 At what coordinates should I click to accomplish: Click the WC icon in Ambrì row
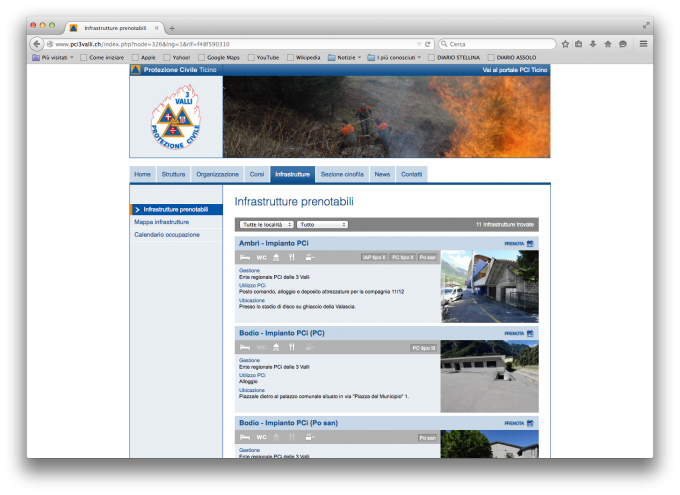(x=262, y=257)
